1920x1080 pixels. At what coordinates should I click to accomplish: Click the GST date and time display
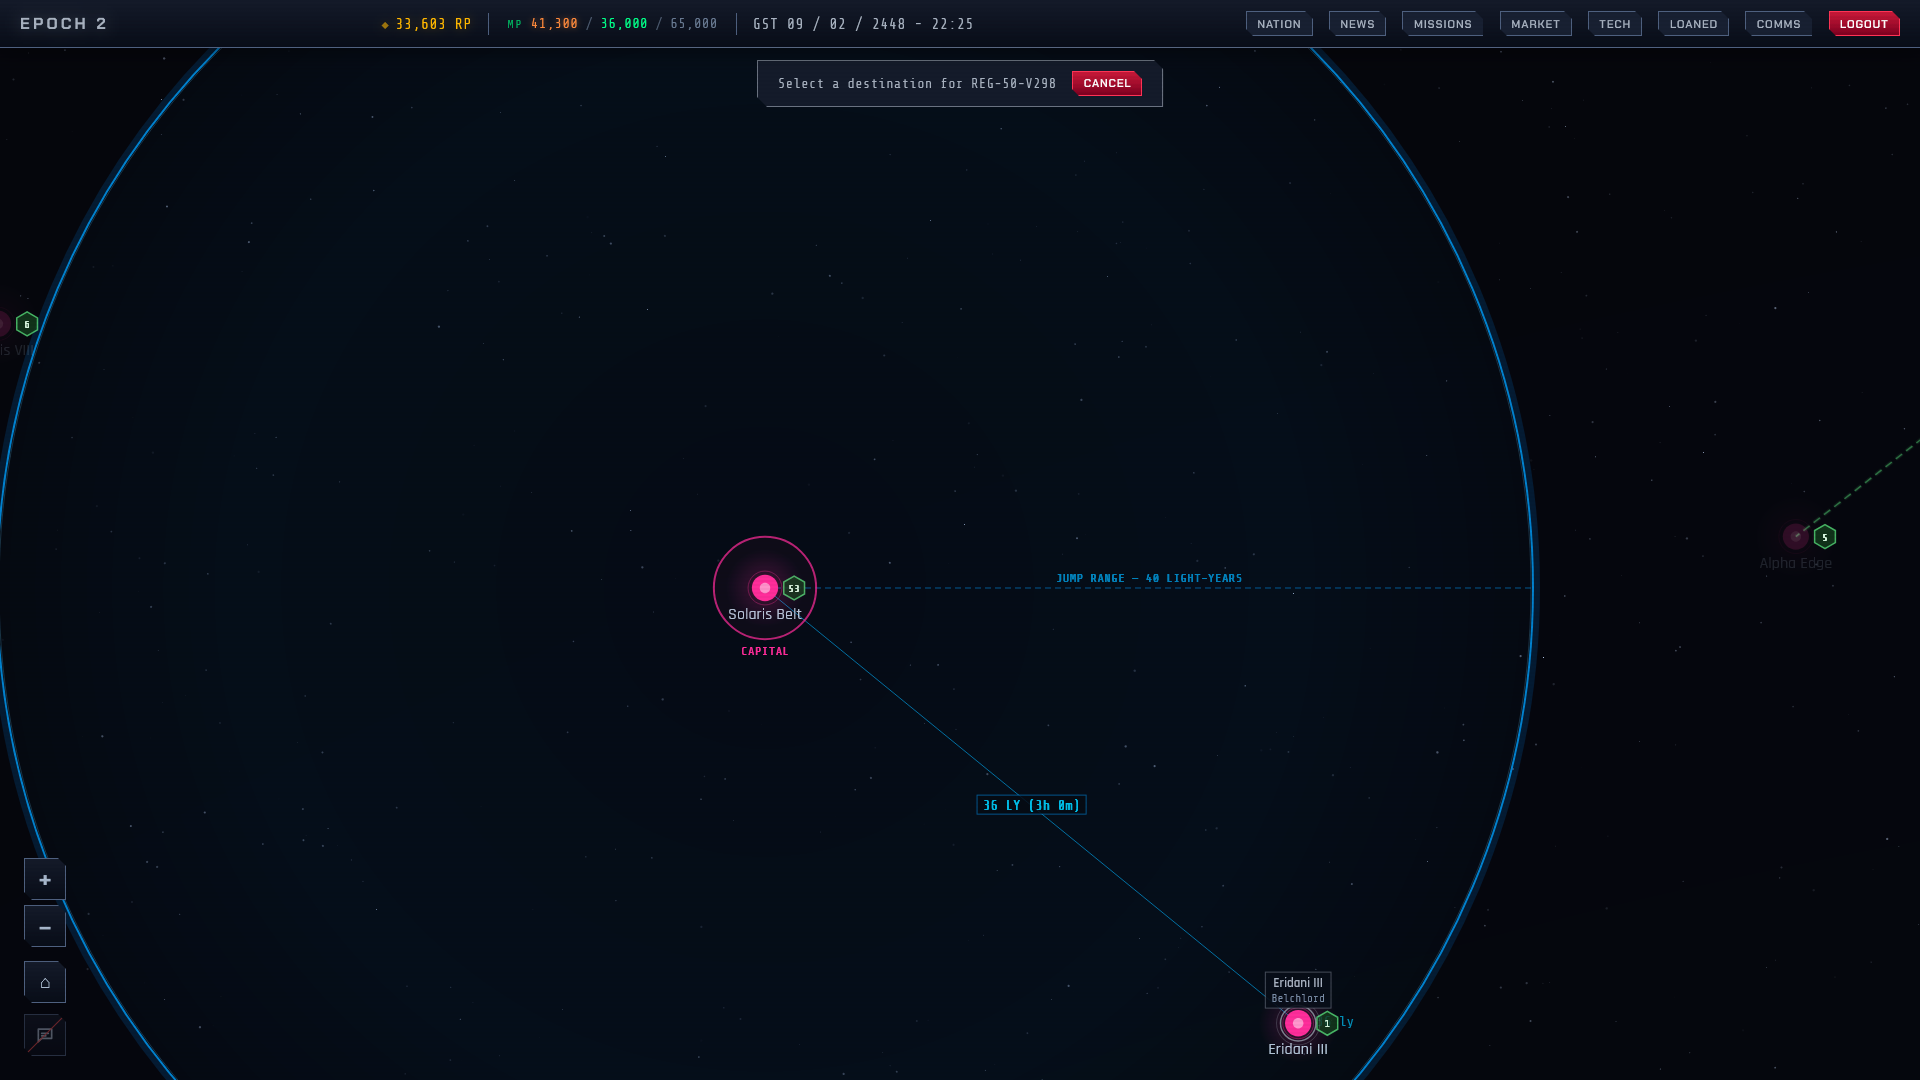(x=863, y=24)
